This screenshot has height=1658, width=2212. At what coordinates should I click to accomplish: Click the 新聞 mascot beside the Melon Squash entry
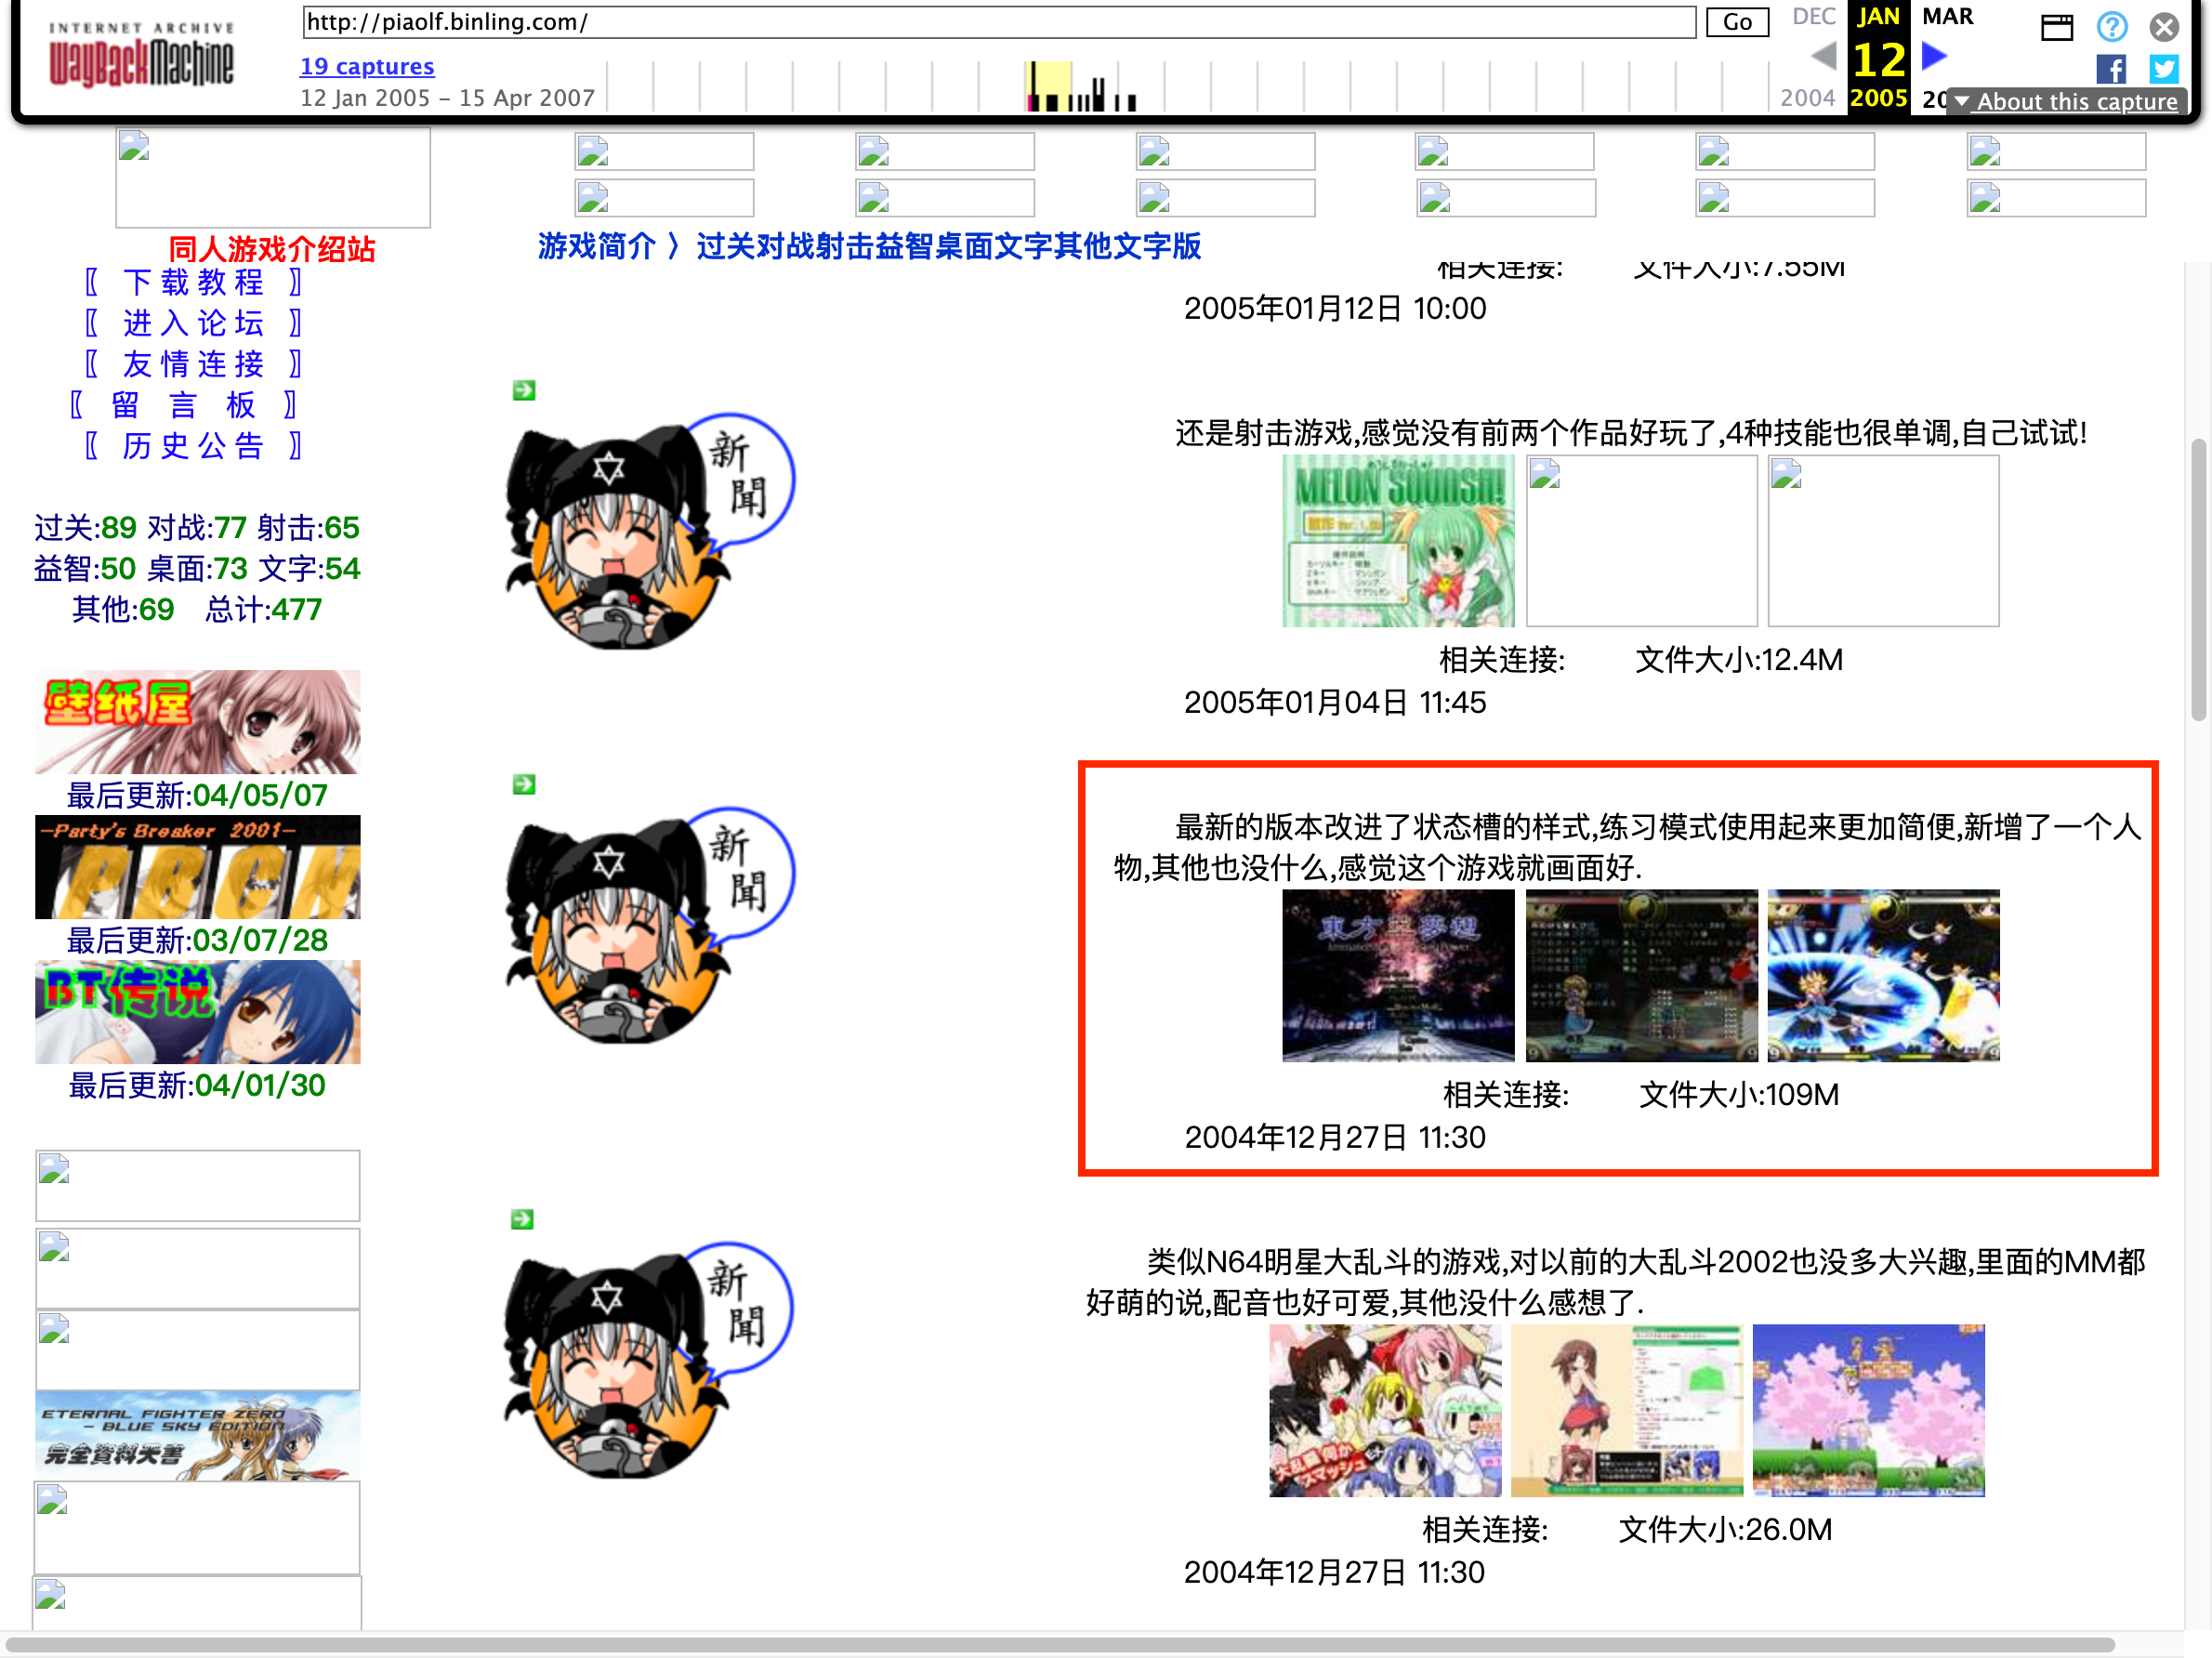point(650,531)
